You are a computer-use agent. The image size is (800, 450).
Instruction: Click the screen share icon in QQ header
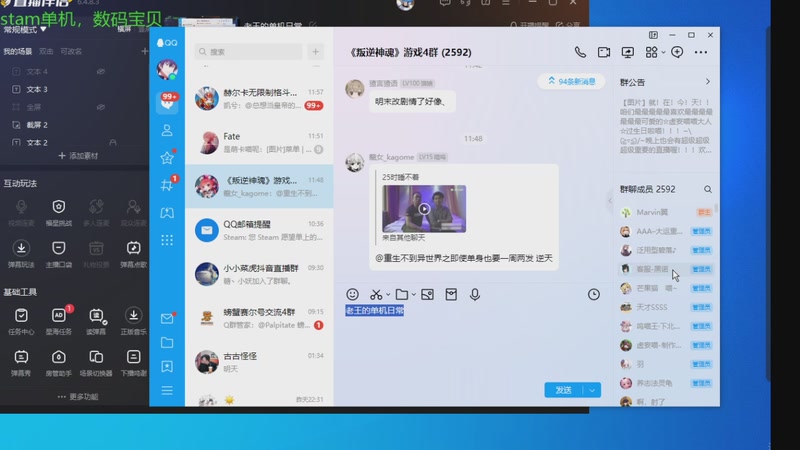pyautogui.click(x=628, y=52)
